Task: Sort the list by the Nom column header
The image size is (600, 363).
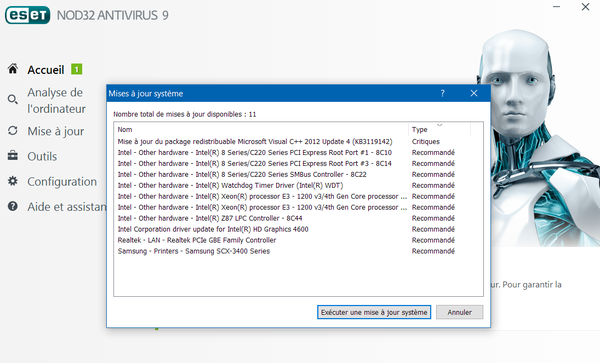Action: point(262,130)
